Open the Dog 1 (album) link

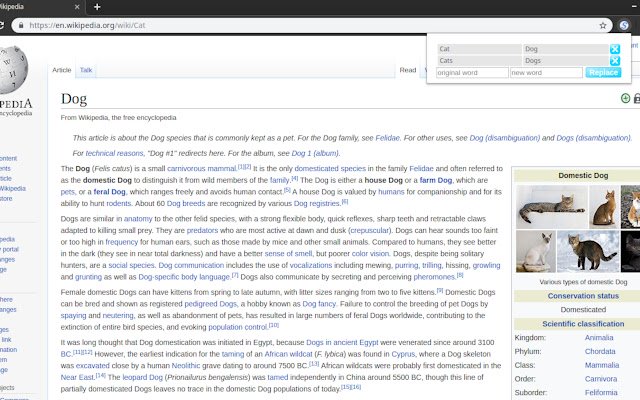315,153
